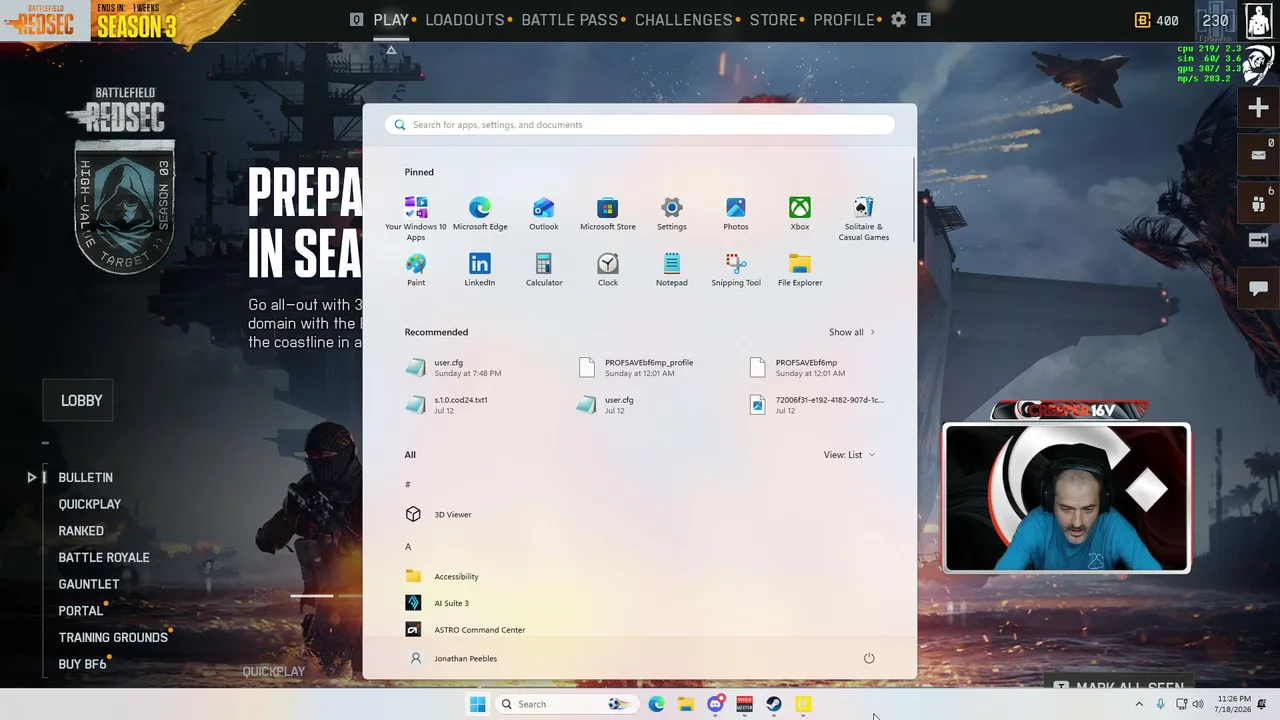1280x720 pixels.
Task: Click the Start menu search field
Action: (x=640, y=125)
